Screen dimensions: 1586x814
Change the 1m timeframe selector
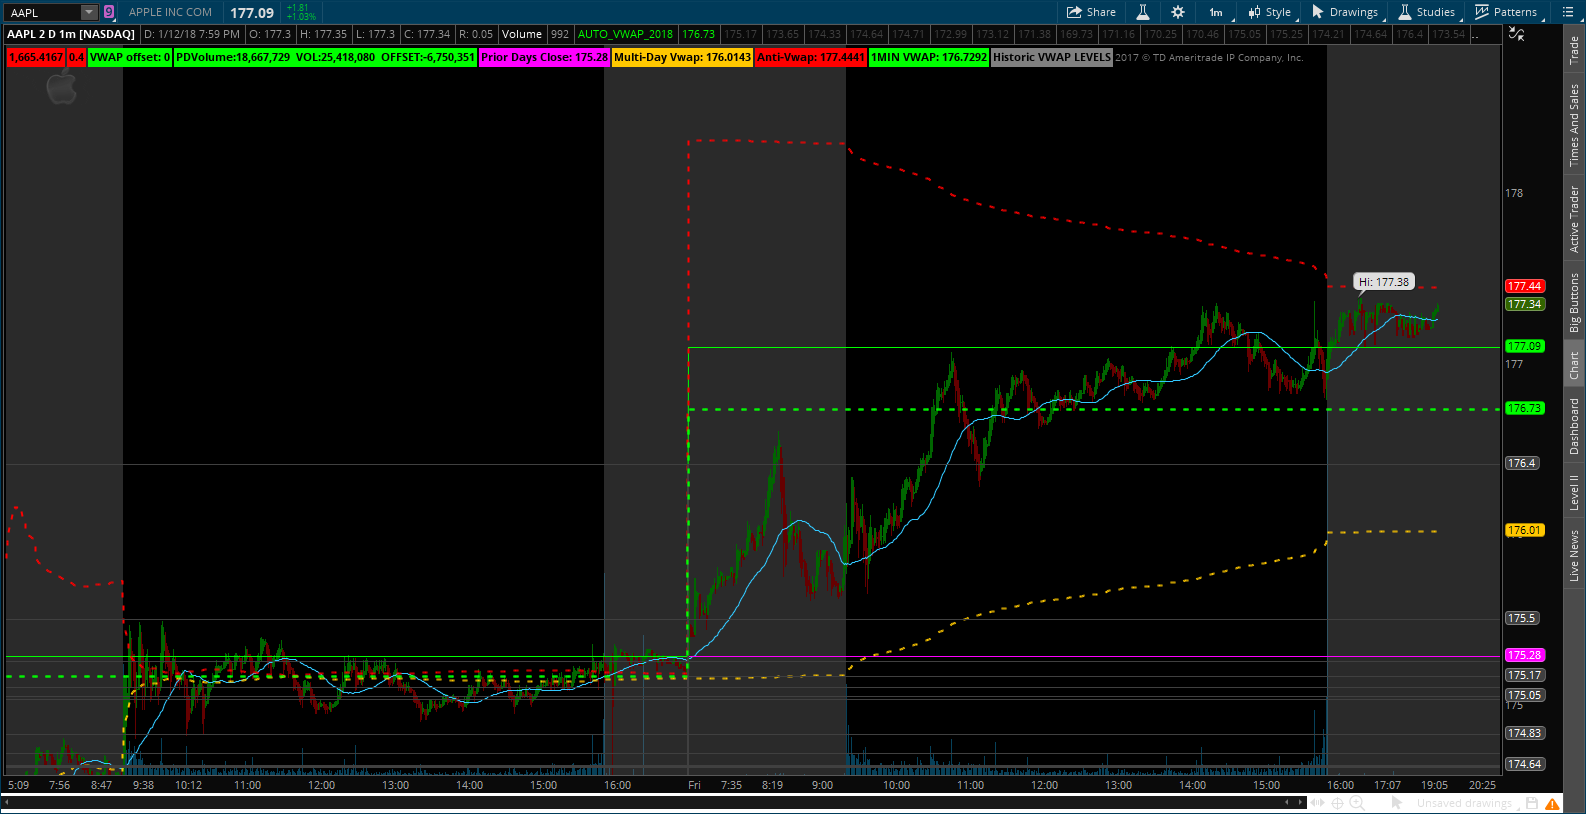click(1217, 12)
